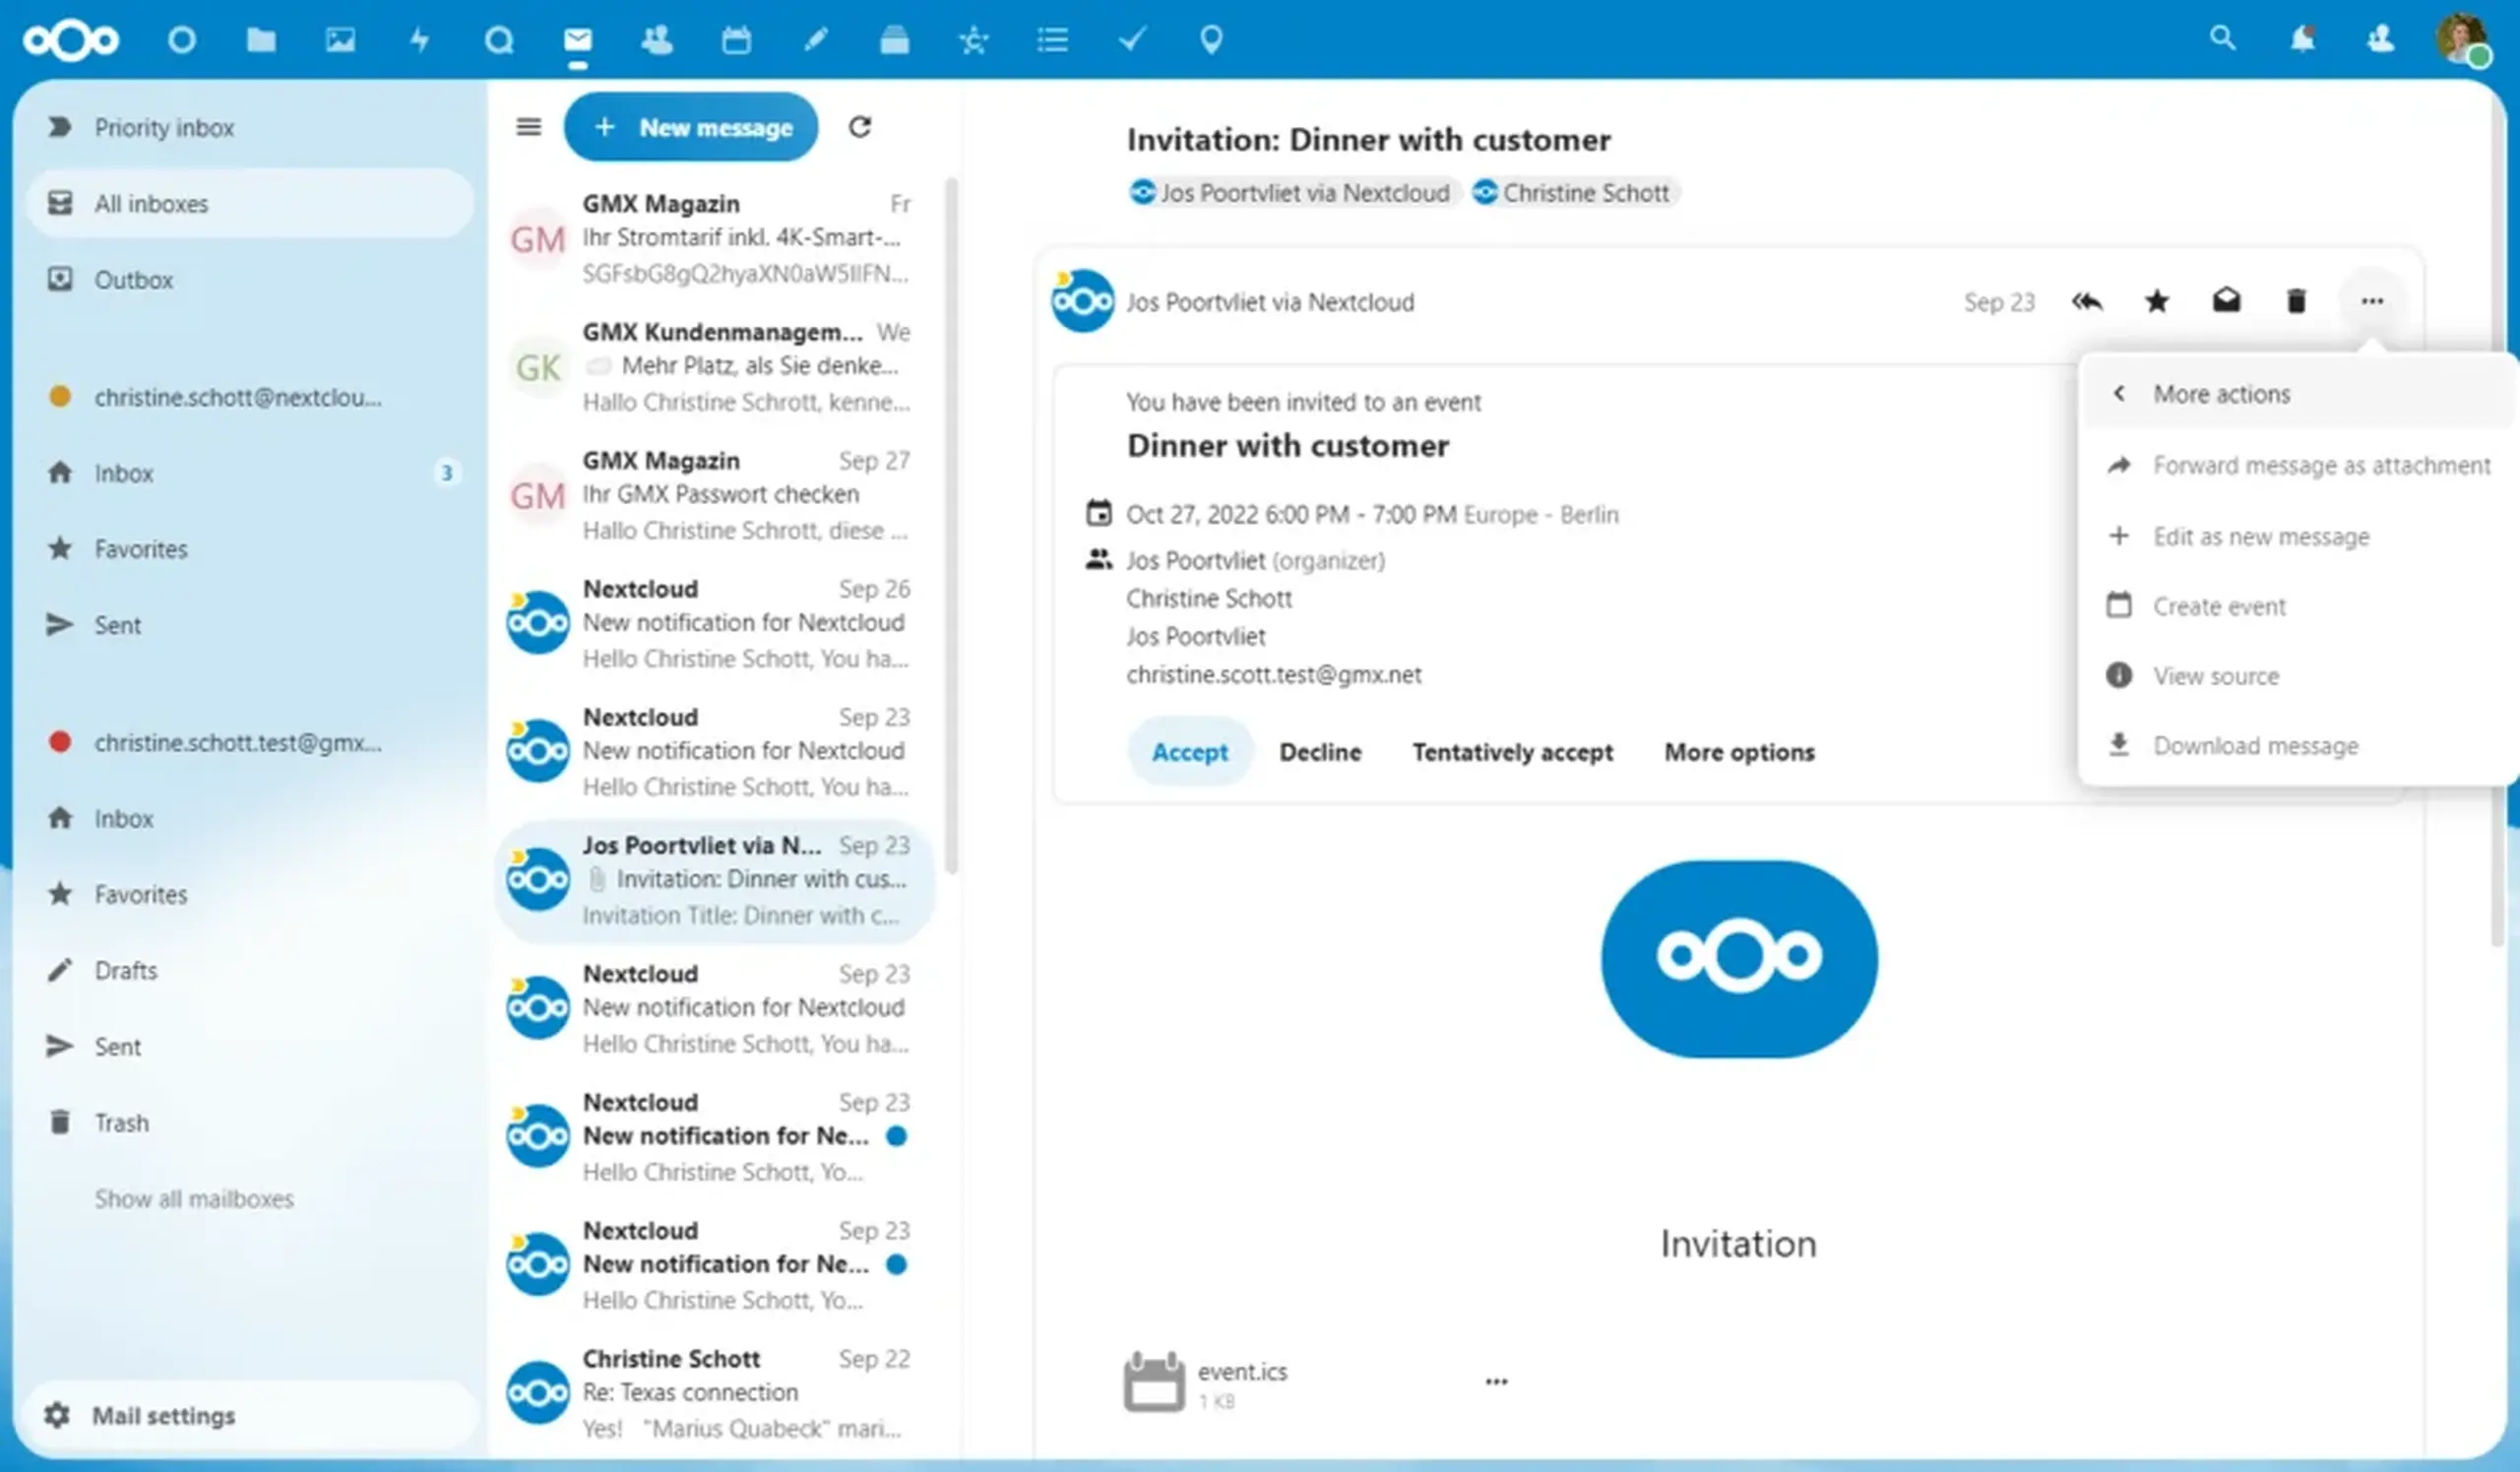Choose Create event from the actions menu
This screenshot has width=2520, height=1472.
[2219, 606]
